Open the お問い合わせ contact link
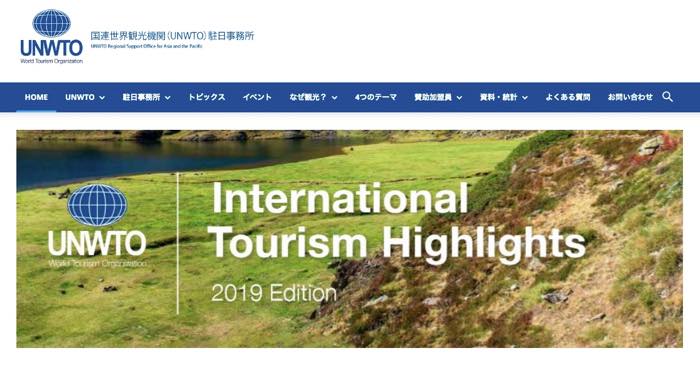Screen dimensions: 700x365 pos(630,97)
